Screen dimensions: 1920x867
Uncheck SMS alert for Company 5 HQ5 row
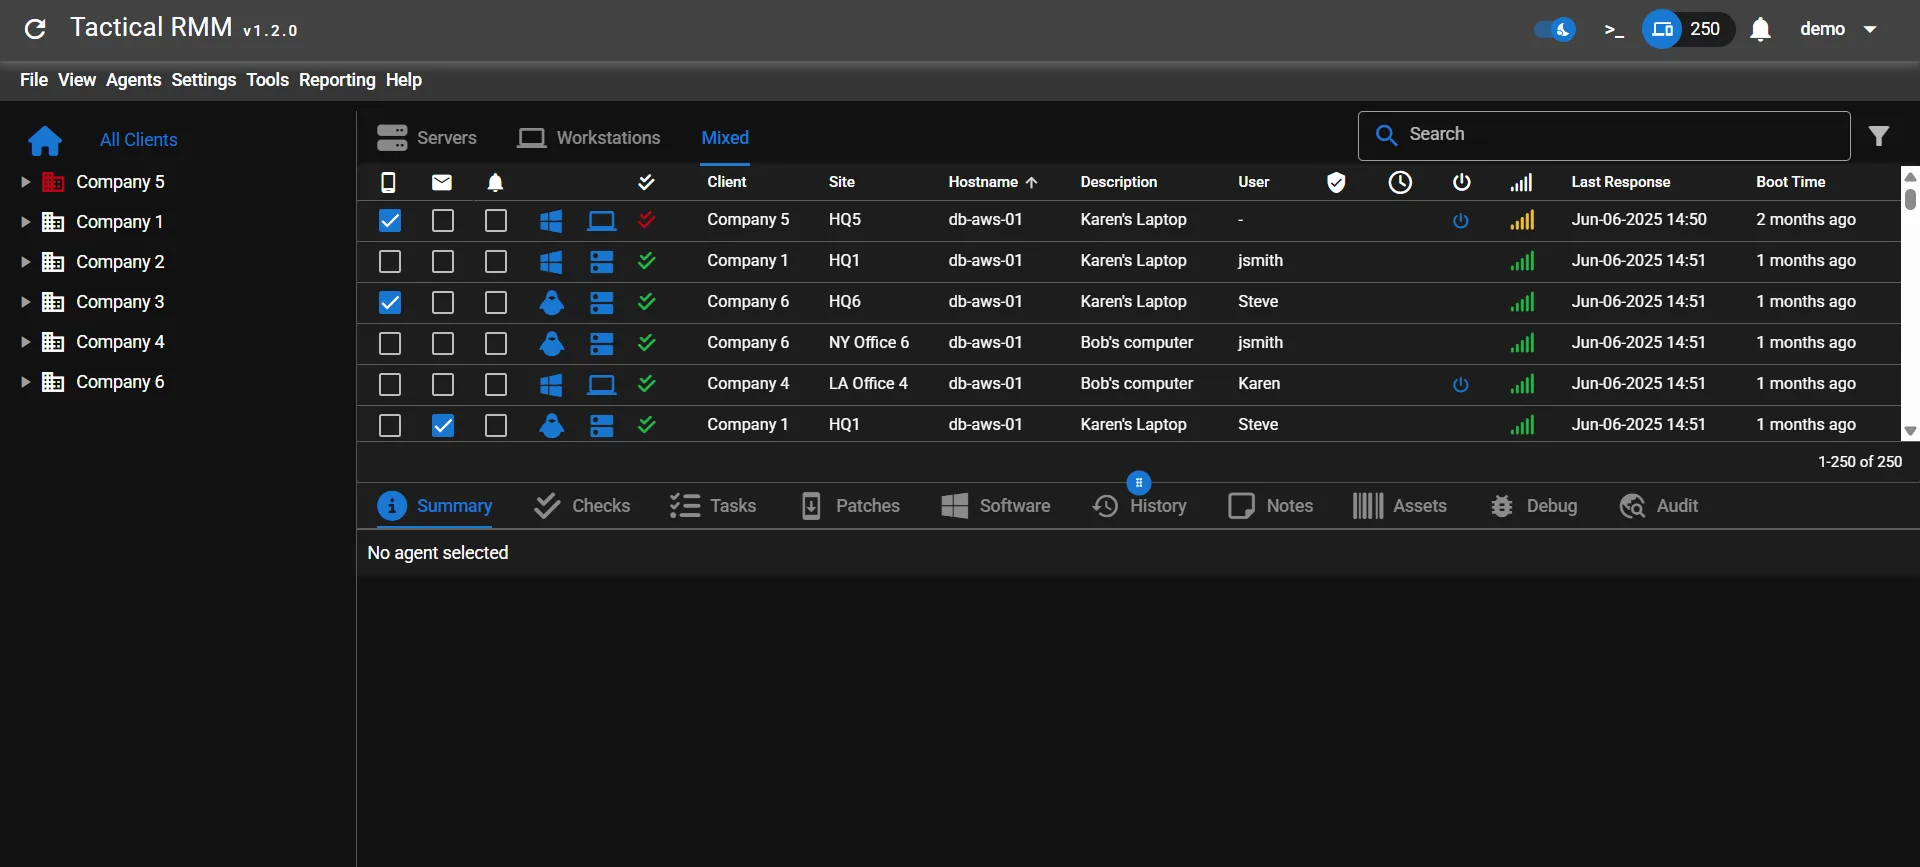point(390,220)
